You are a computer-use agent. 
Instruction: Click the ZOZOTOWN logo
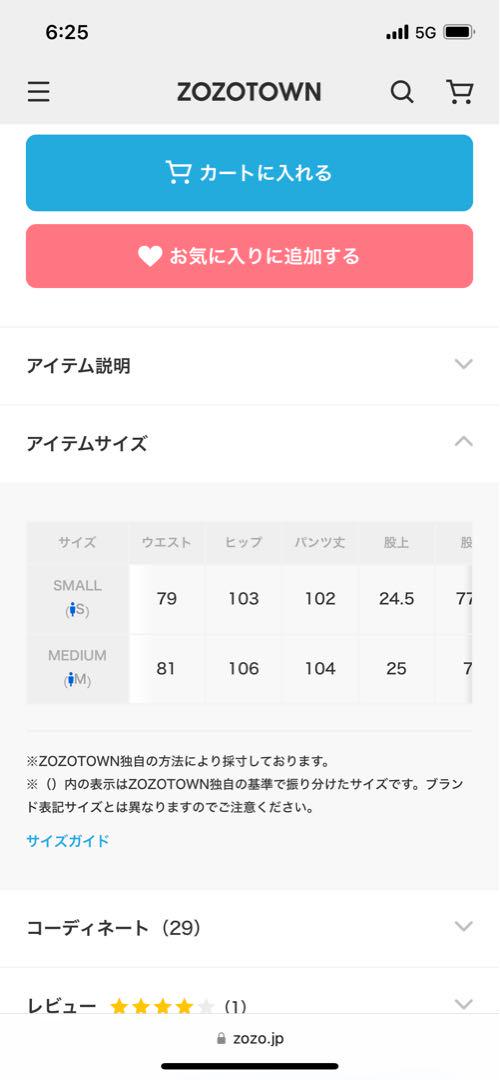point(249,92)
